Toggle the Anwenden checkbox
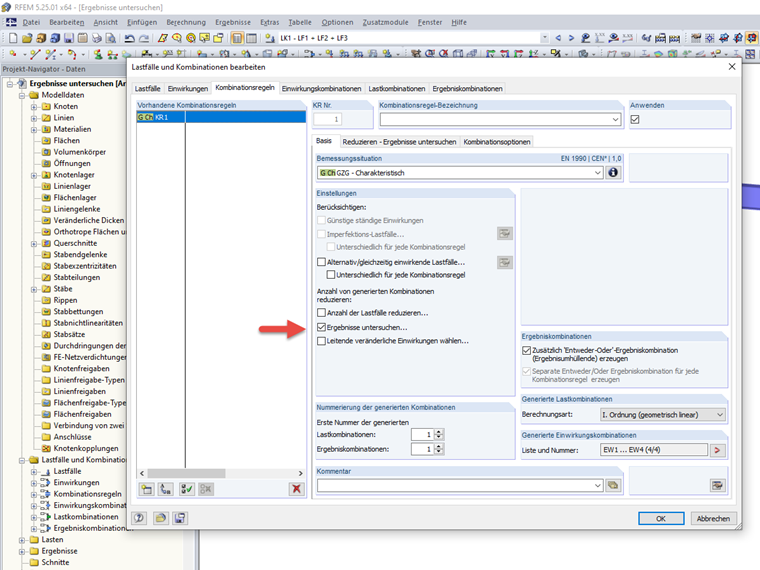 click(x=634, y=119)
